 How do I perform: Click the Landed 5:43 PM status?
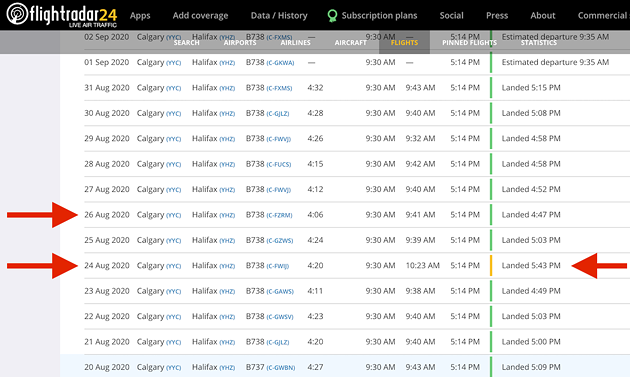[x=531, y=266]
